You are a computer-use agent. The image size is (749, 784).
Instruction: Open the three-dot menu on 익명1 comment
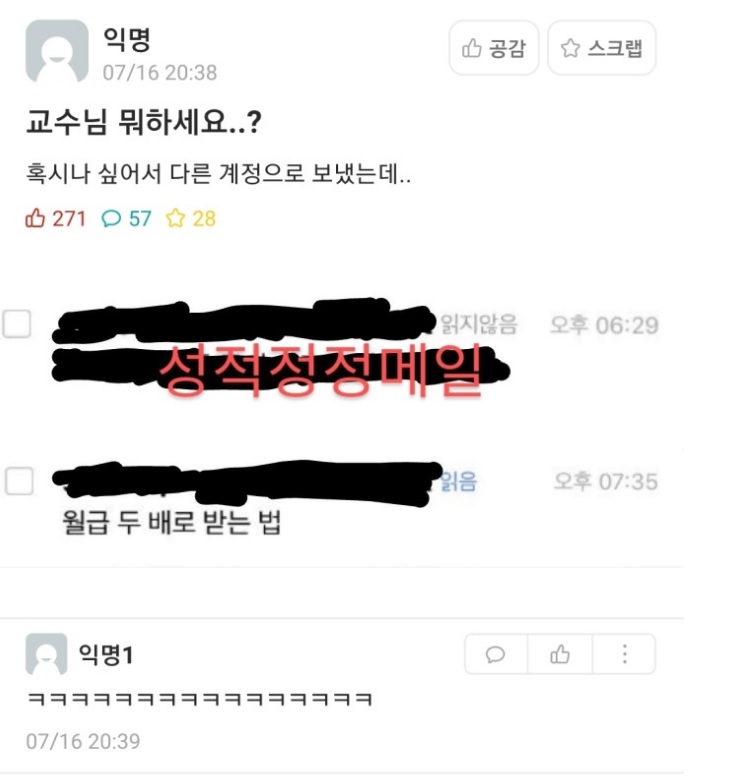pos(624,654)
